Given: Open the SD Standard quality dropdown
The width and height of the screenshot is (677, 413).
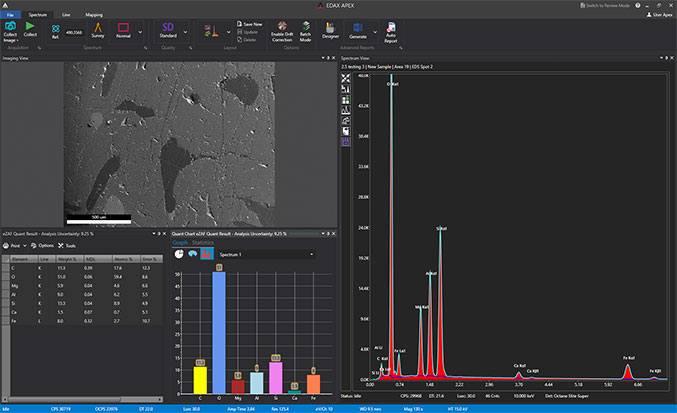Looking at the screenshot, I should pyautogui.click(x=185, y=32).
